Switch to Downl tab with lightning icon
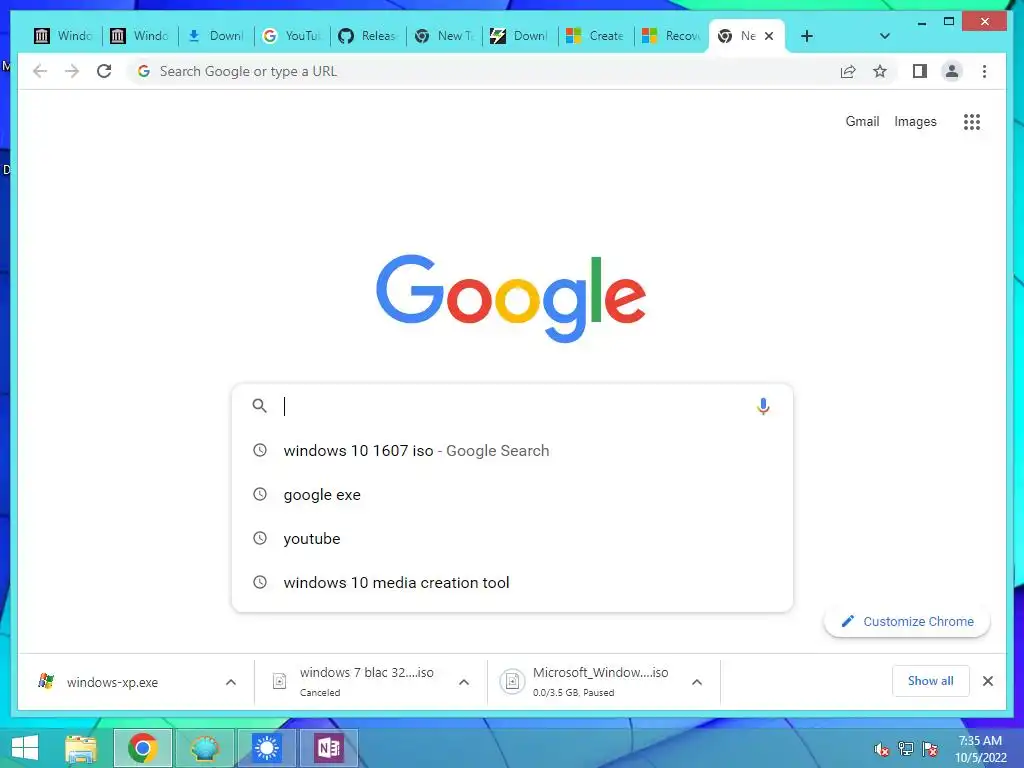Viewport: 1024px width, 768px height. (520, 36)
